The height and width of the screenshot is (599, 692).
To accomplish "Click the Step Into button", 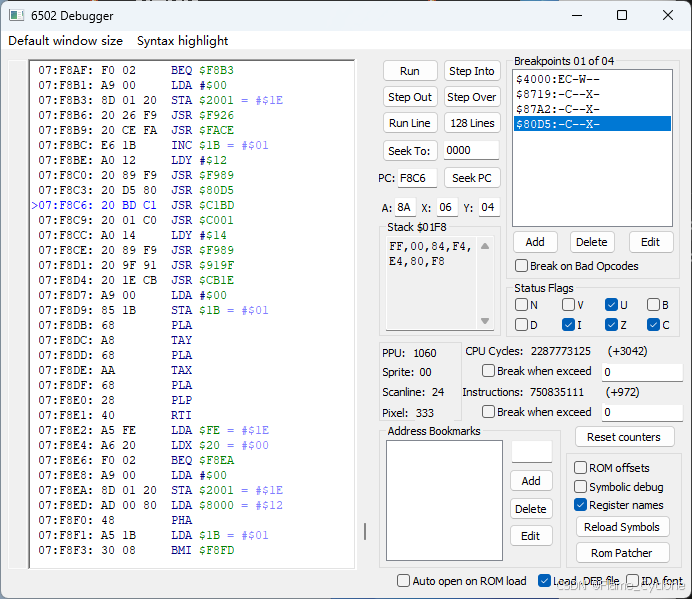I will pos(472,71).
